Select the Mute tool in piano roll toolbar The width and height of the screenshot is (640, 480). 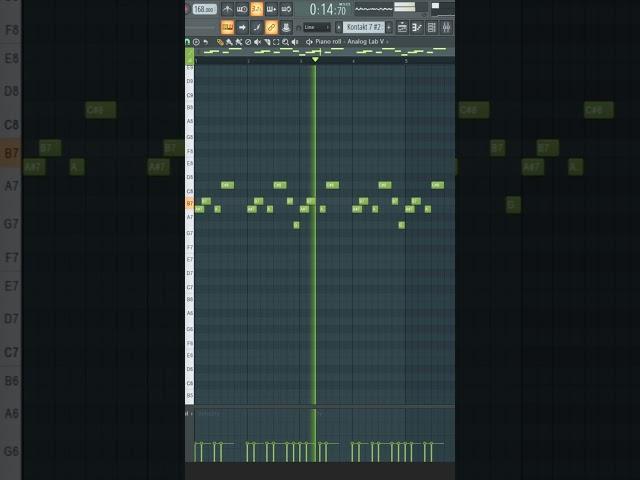248,42
